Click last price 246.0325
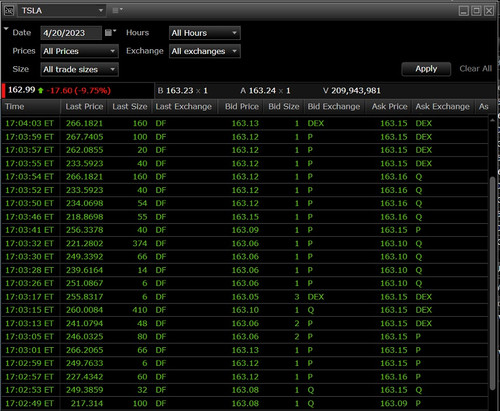Screen dimensions: 500x411 tap(84, 337)
